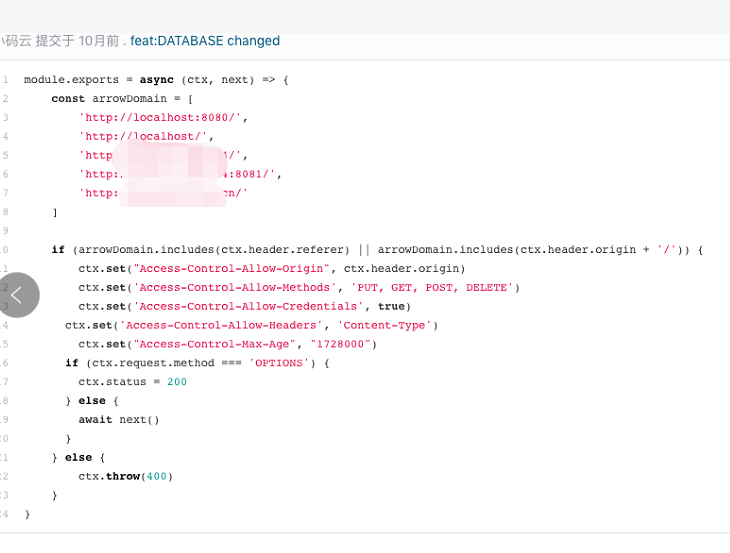
Task: Click the 提交于 10月前 timestamp text
Action: 78,41
